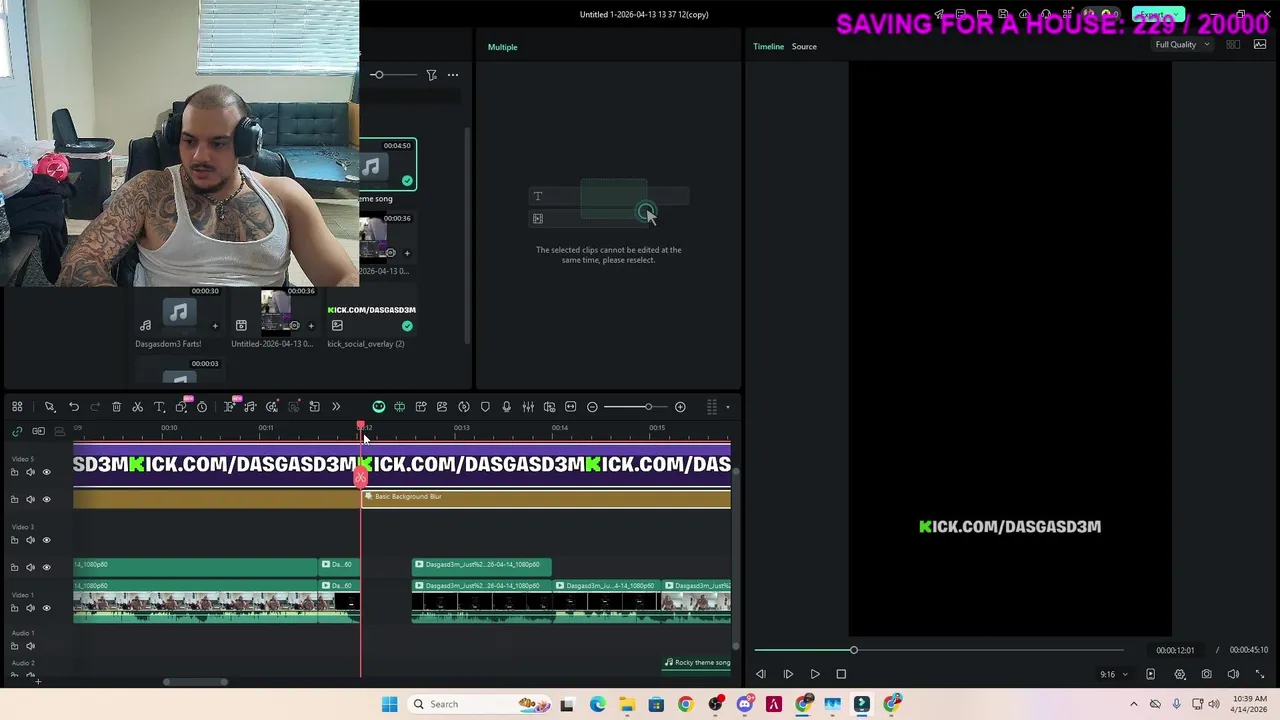The width and height of the screenshot is (1280, 720).
Task: Open the media panel filter icon
Action: [431, 75]
